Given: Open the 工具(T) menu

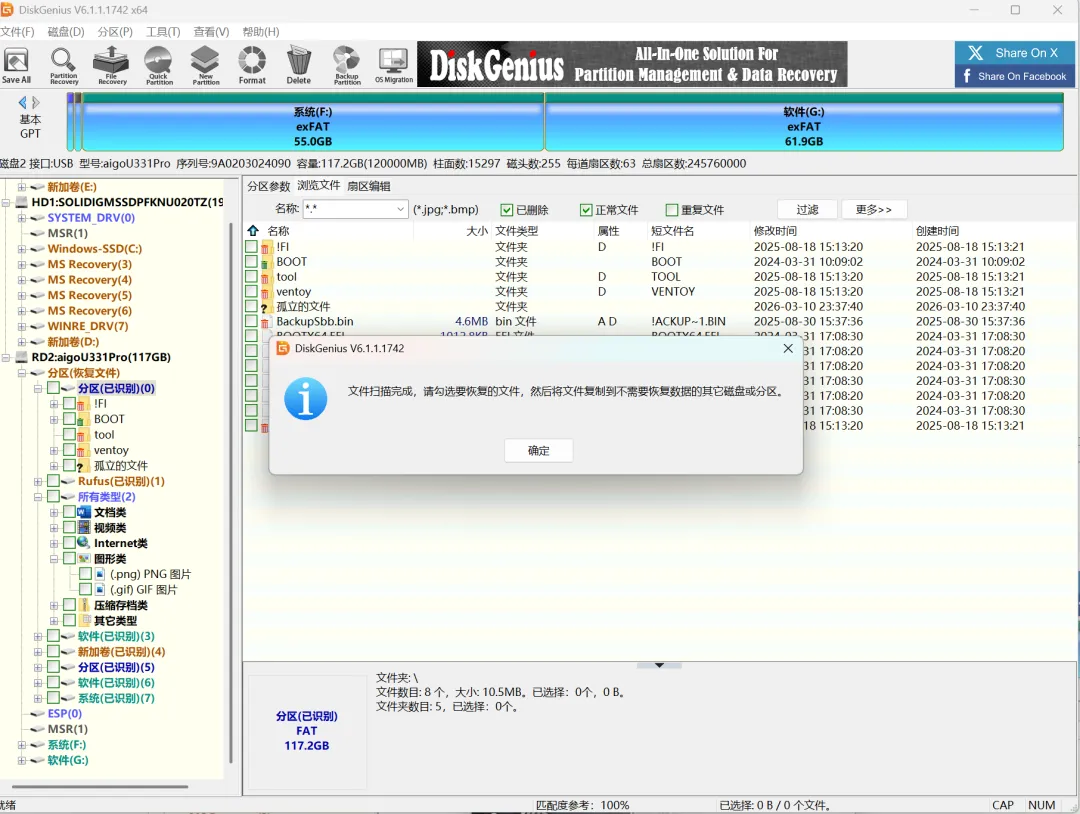Looking at the screenshot, I should (x=163, y=32).
